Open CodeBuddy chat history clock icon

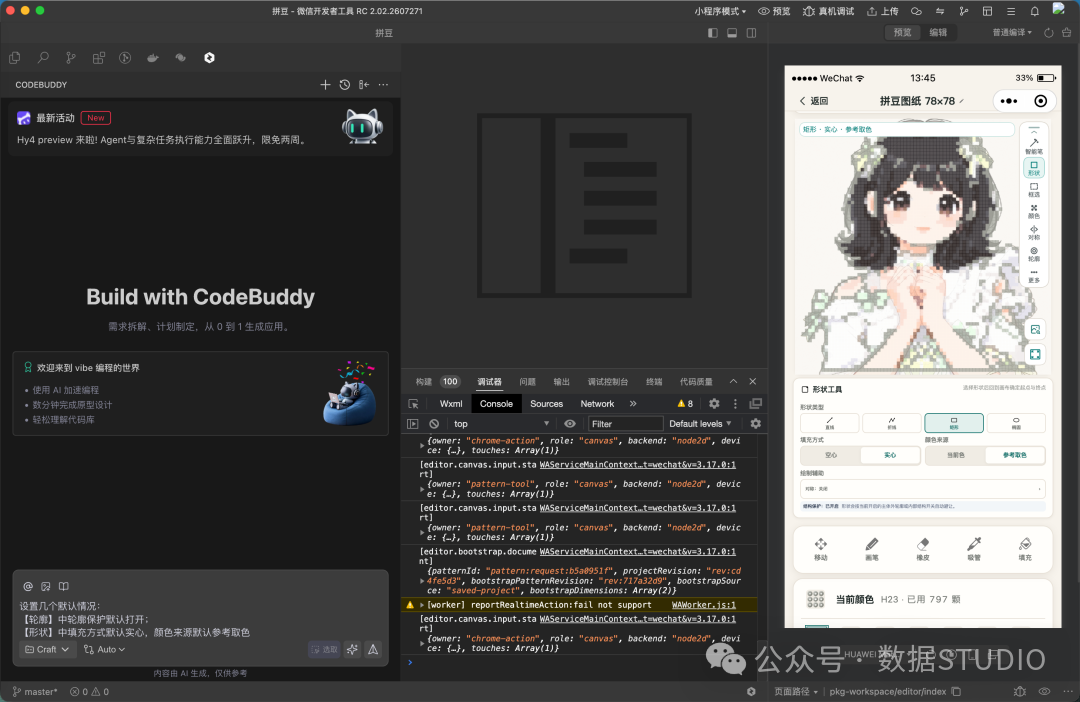[344, 85]
